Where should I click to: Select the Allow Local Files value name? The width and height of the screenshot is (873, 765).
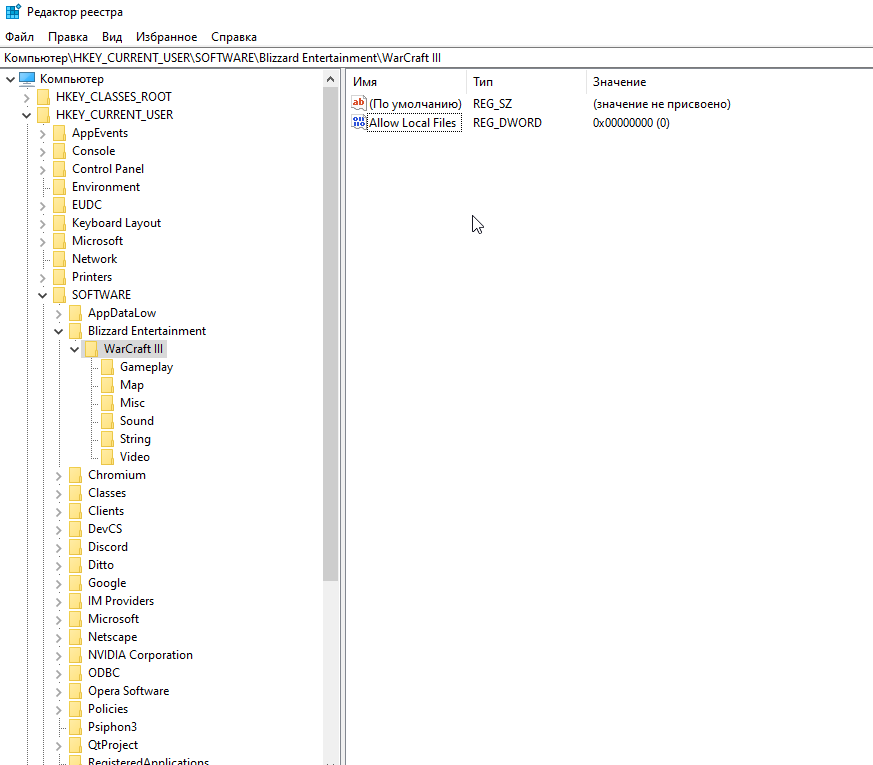(413, 123)
